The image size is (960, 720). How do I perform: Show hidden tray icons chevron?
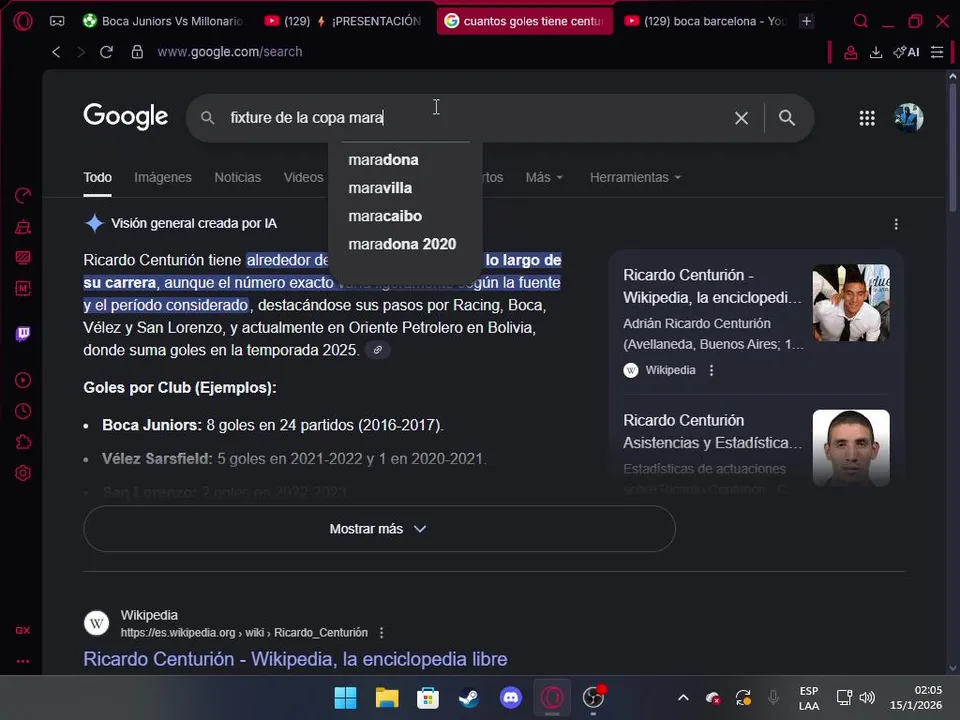683,697
